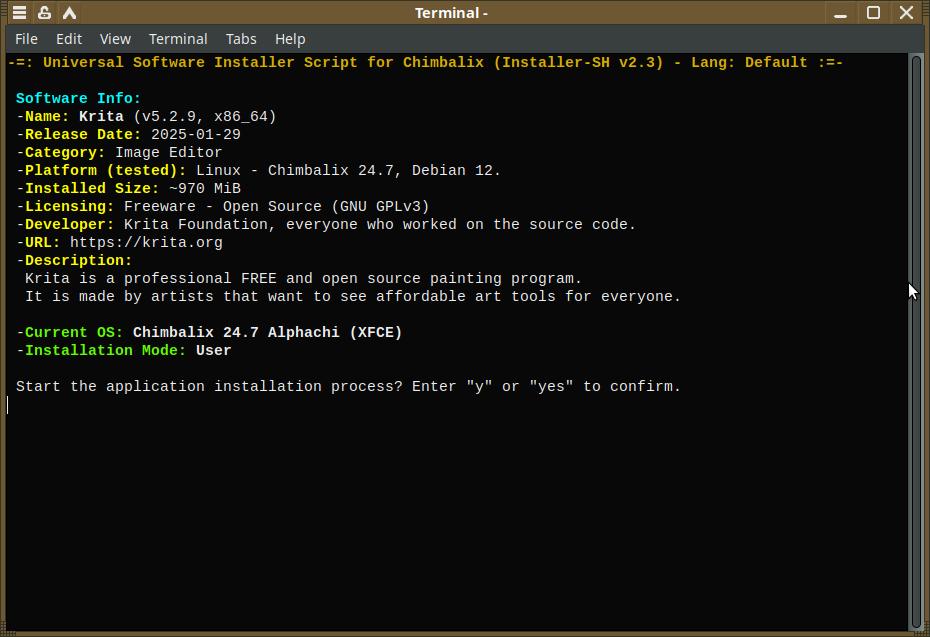Viewport: 930px width, 637px height.
Task: Open the Tabs menu
Action: [x=241, y=39]
